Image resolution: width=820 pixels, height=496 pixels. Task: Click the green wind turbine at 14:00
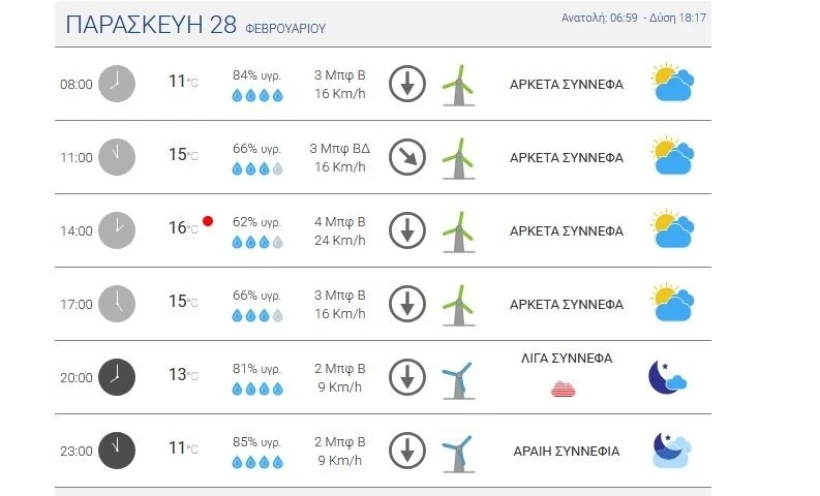tap(459, 232)
